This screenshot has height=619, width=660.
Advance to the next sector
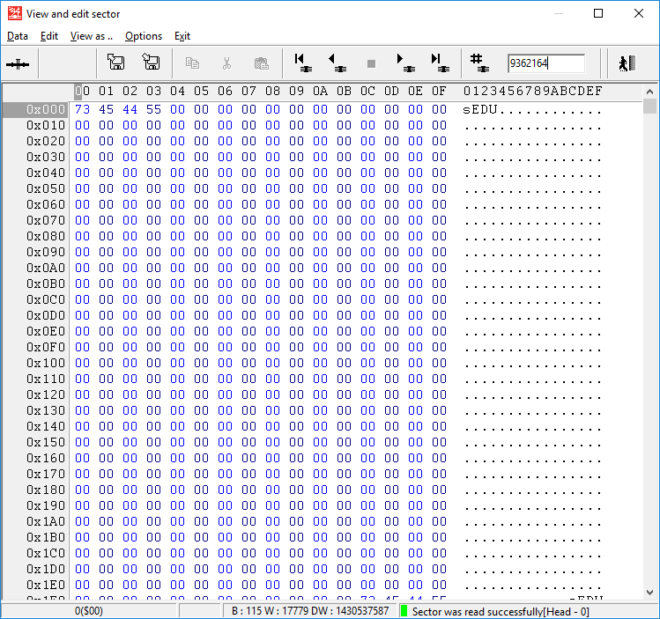tap(404, 63)
